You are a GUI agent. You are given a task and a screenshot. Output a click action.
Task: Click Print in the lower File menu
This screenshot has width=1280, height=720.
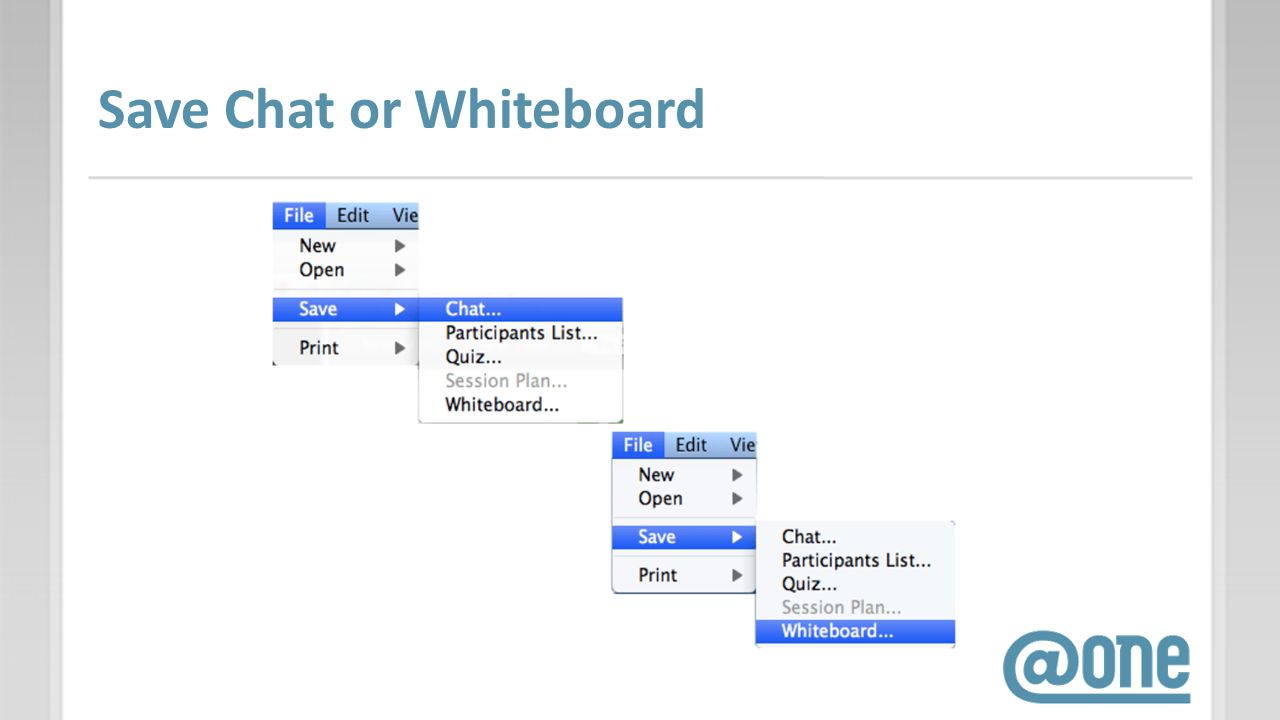(657, 575)
